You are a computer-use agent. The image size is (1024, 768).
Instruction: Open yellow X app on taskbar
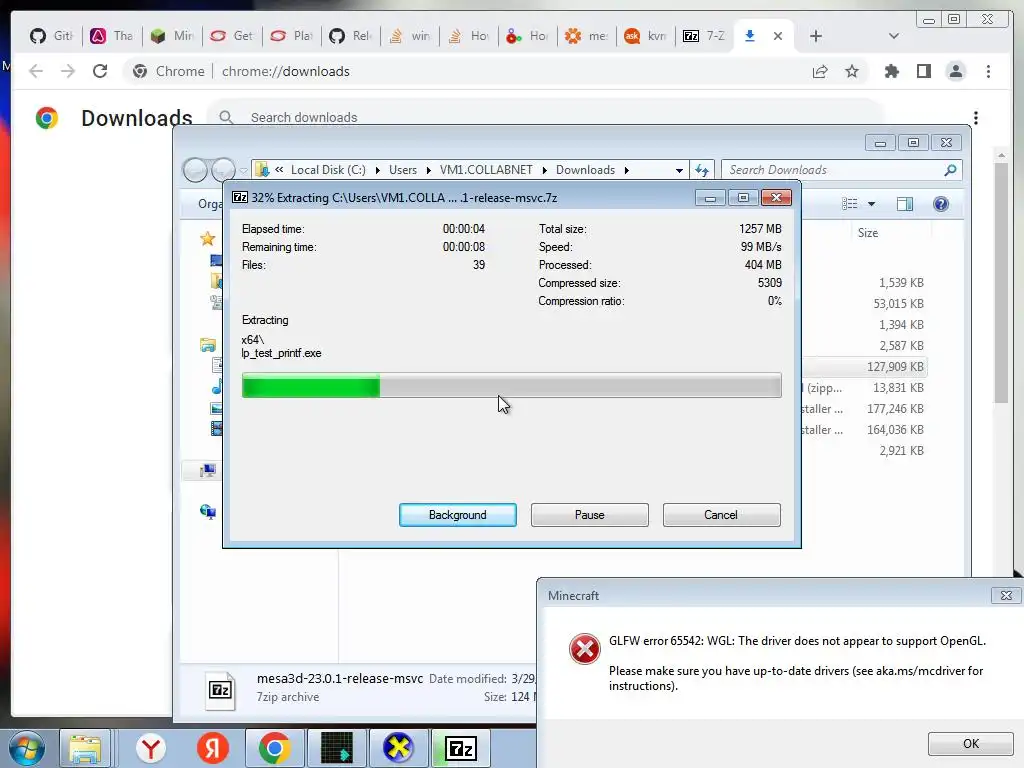pyautogui.click(x=398, y=749)
